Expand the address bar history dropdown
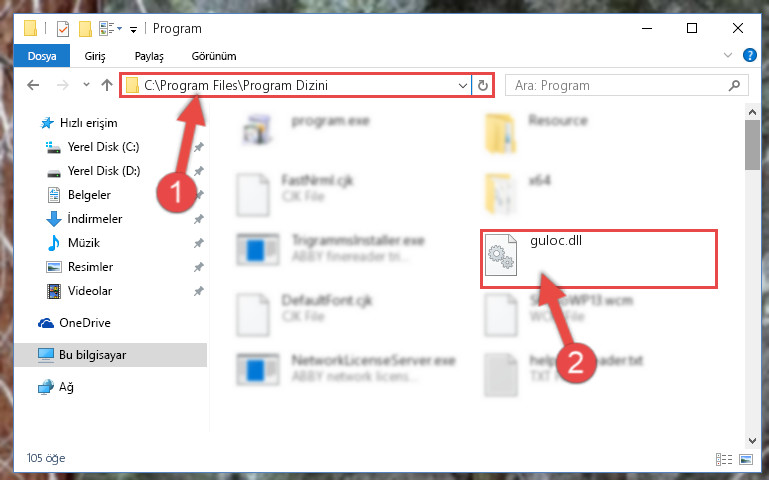The height and width of the screenshot is (480, 769). click(462, 85)
